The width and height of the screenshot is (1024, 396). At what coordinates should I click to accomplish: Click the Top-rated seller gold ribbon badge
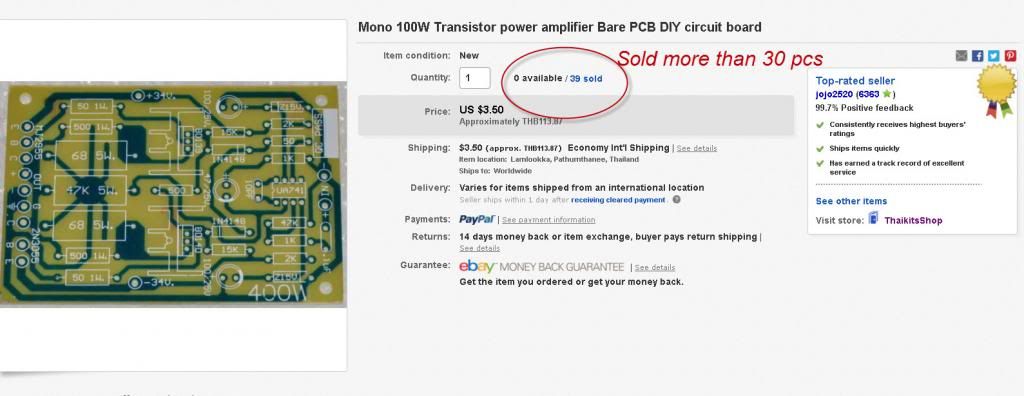click(997, 91)
